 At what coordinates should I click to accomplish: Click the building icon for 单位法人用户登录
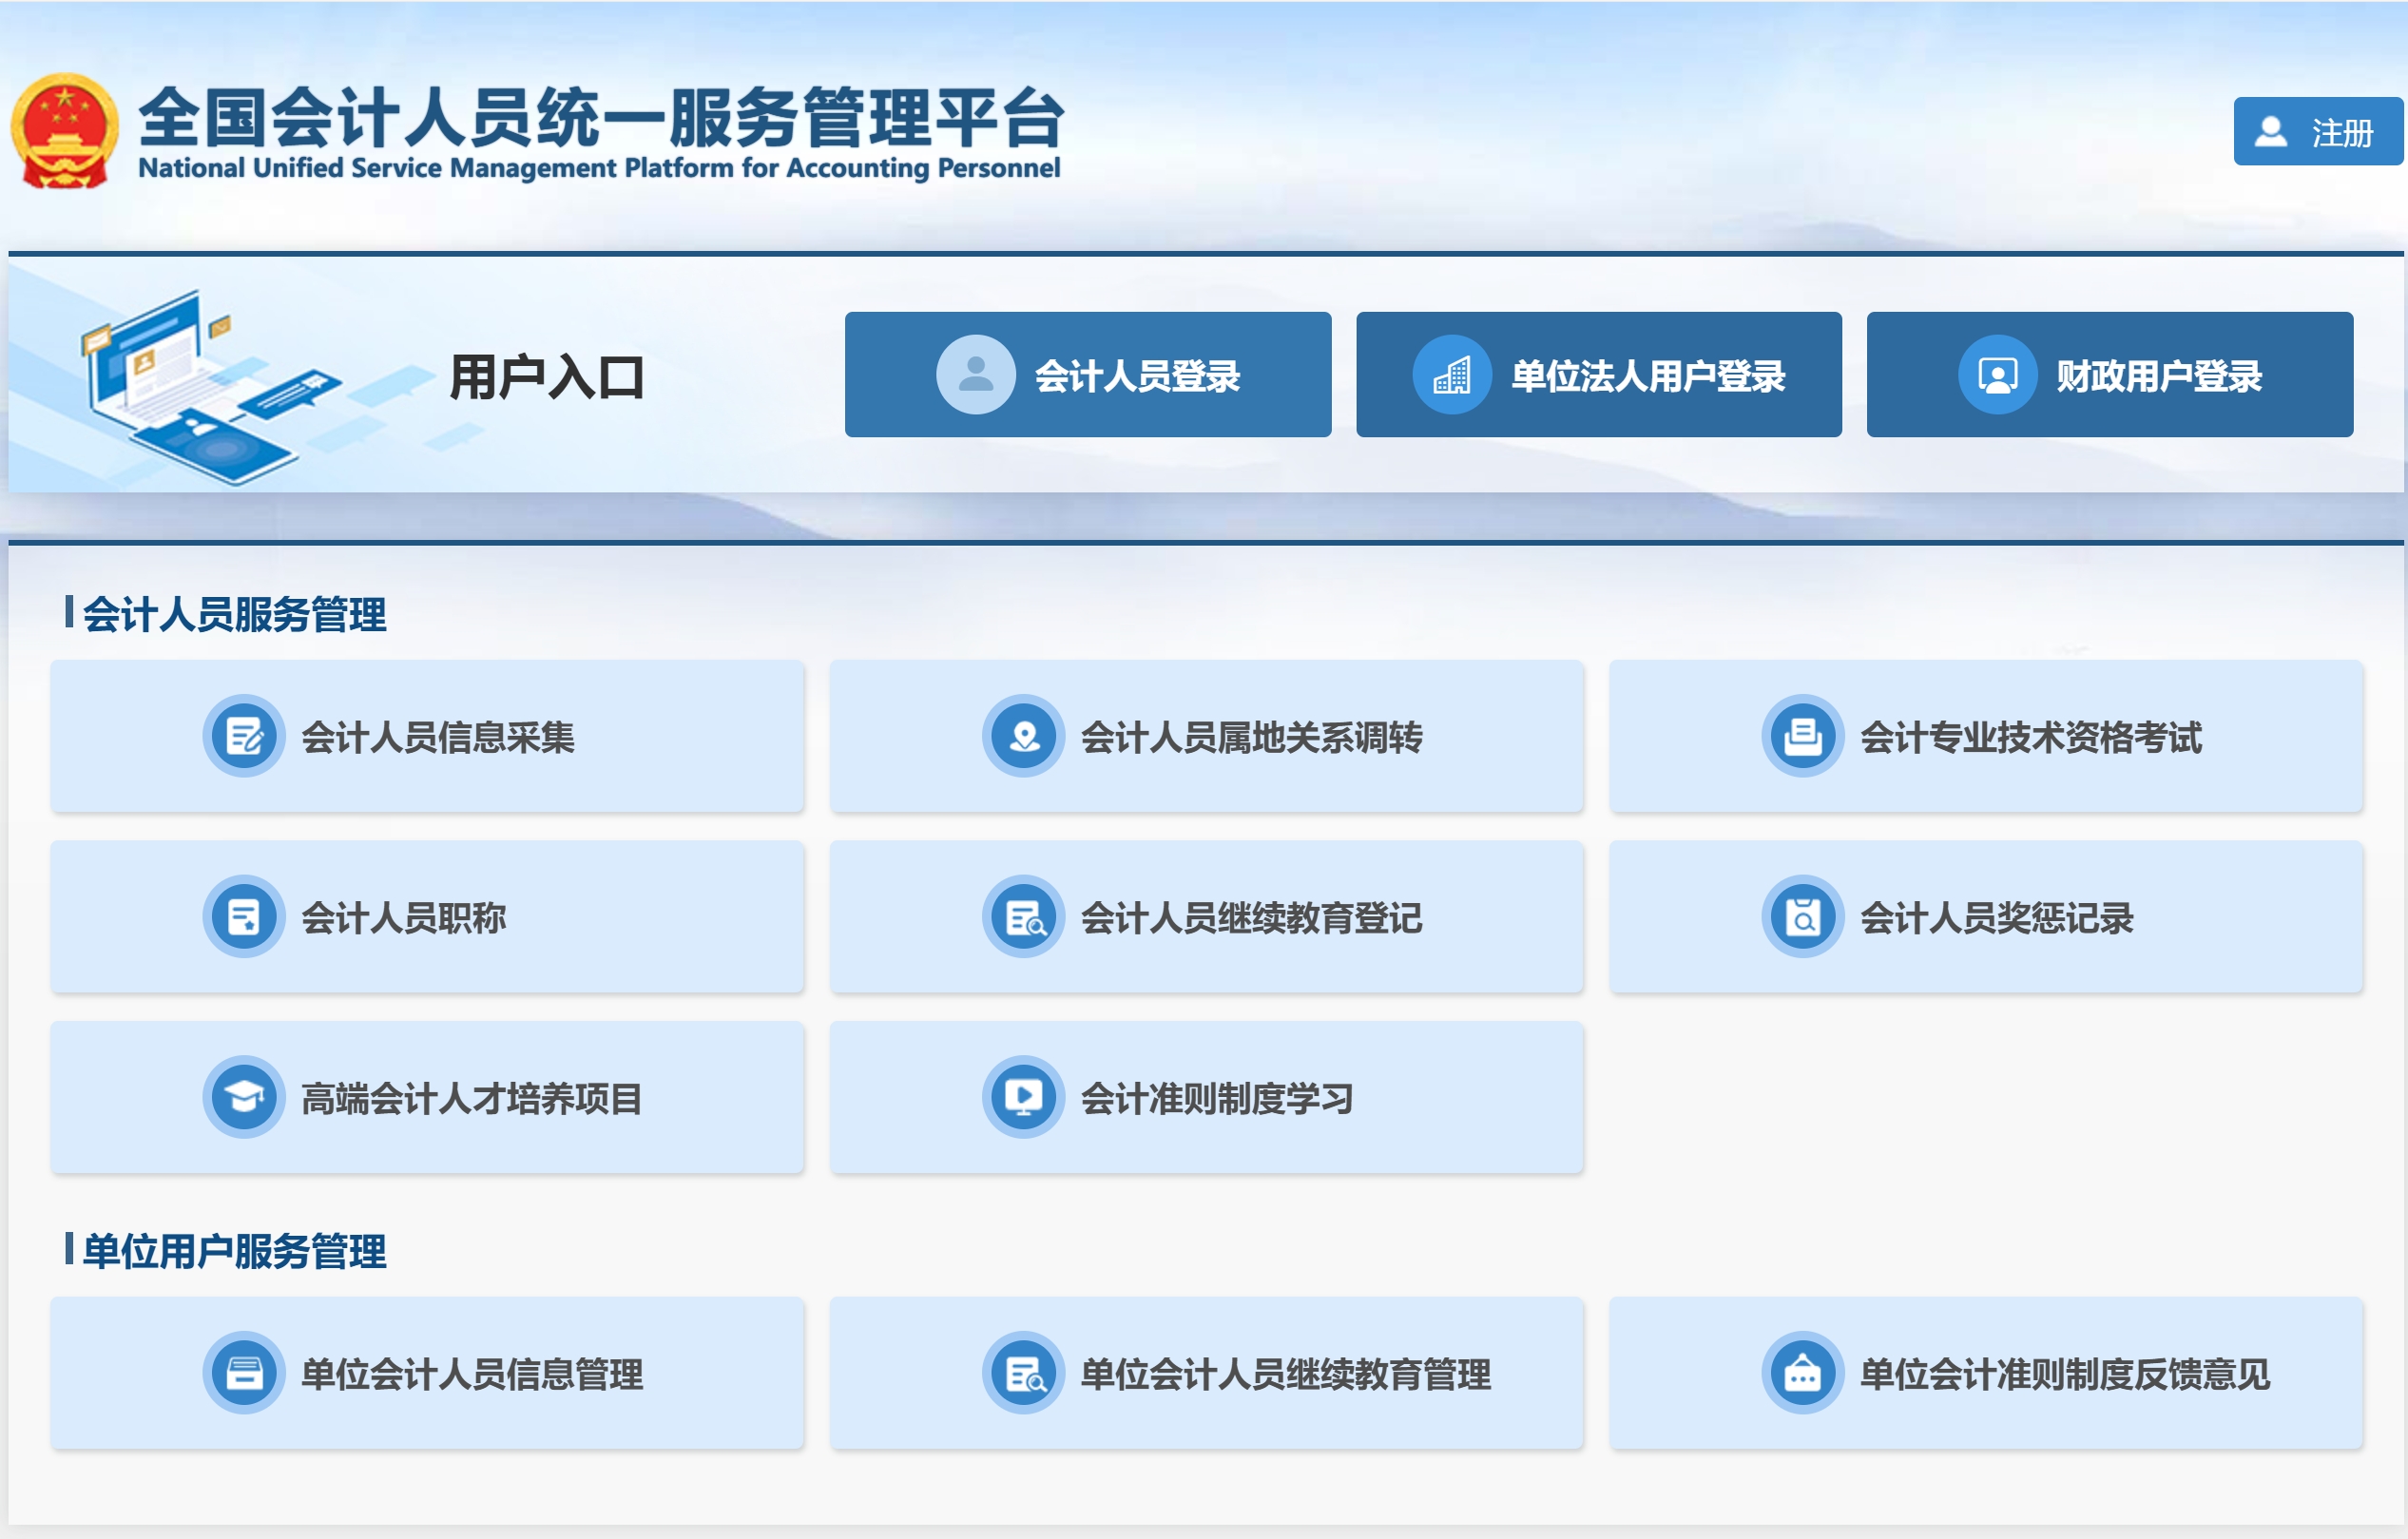tap(1451, 374)
